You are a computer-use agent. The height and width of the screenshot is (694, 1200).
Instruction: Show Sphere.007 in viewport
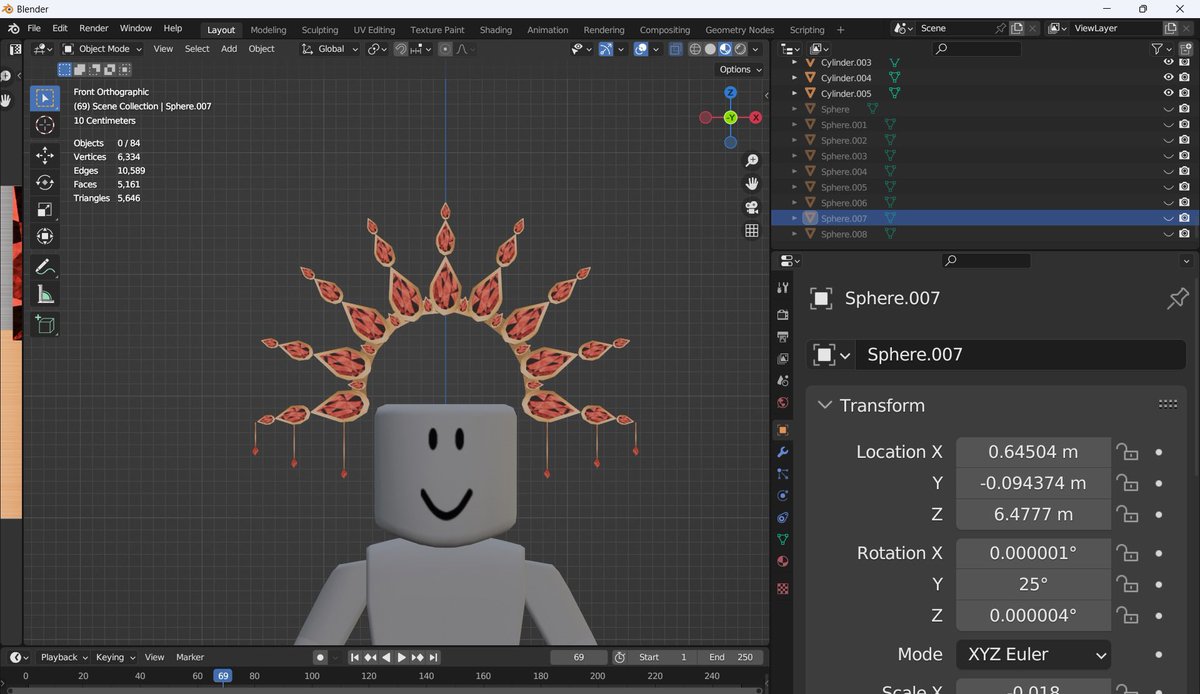tap(1168, 219)
